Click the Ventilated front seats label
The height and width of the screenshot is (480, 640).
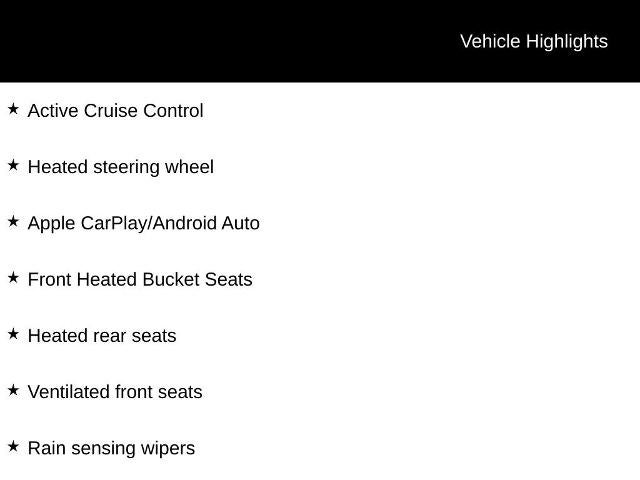115,392
